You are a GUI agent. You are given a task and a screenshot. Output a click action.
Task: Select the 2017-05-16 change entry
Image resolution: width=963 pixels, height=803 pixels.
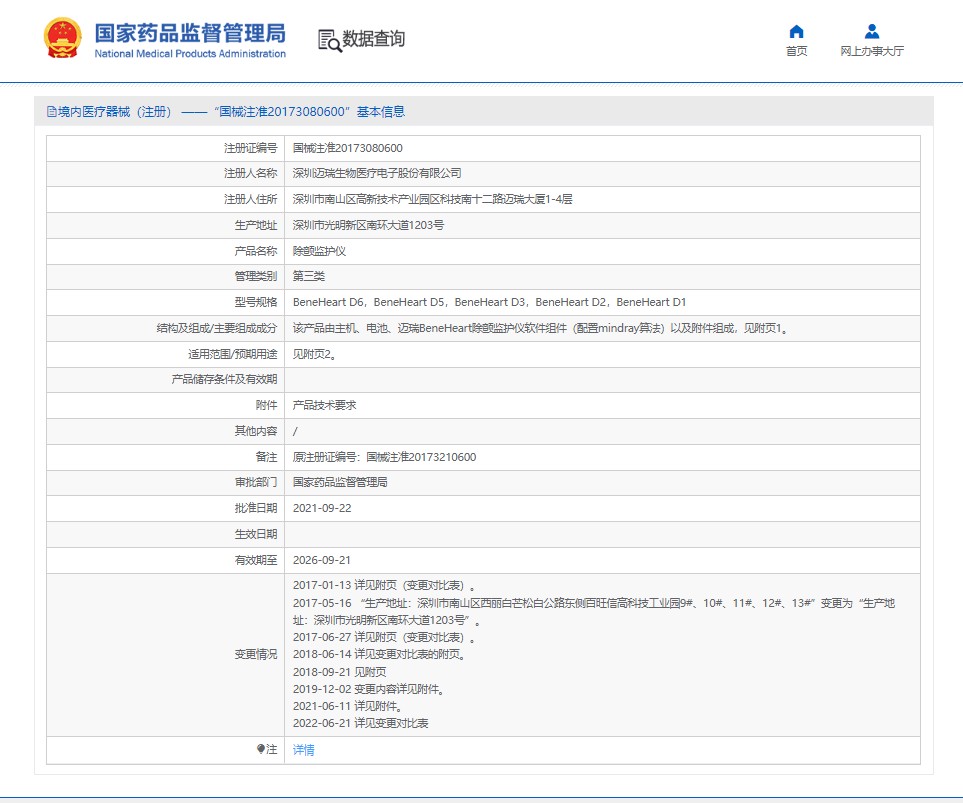point(594,612)
